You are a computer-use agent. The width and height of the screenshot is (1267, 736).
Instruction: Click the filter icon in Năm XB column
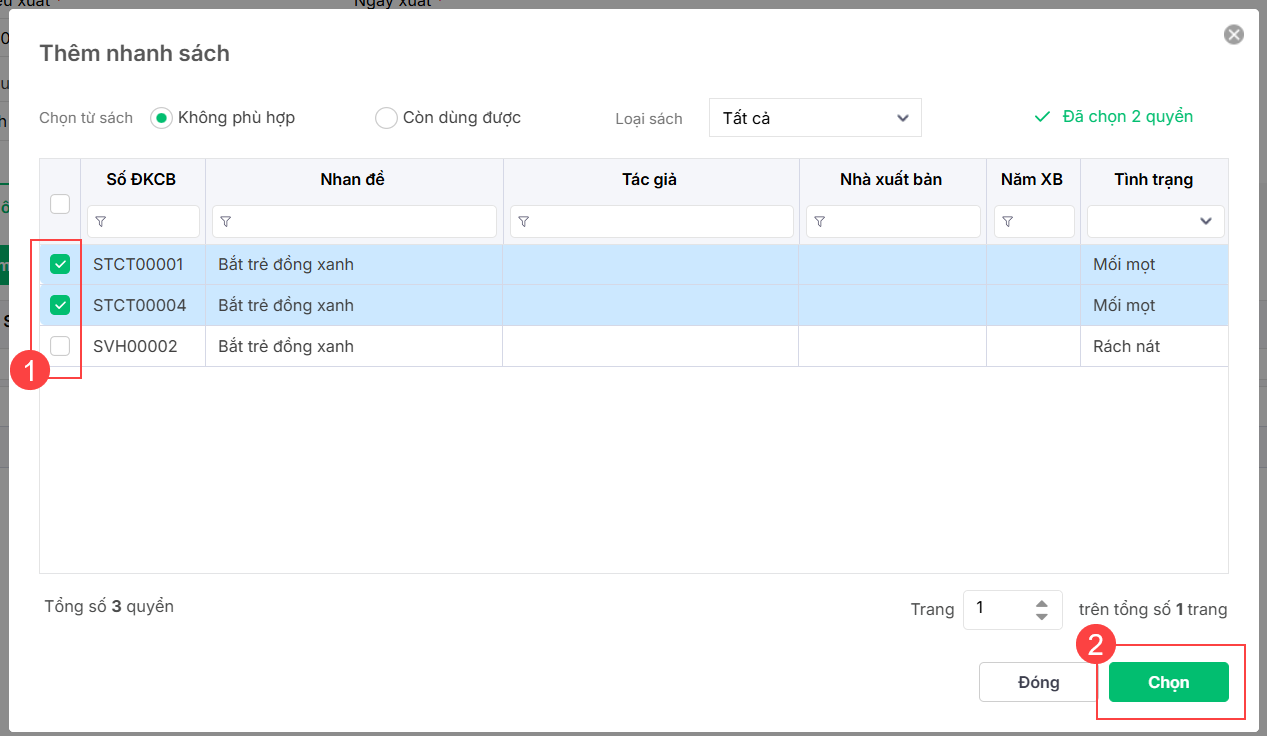pos(1007,222)
